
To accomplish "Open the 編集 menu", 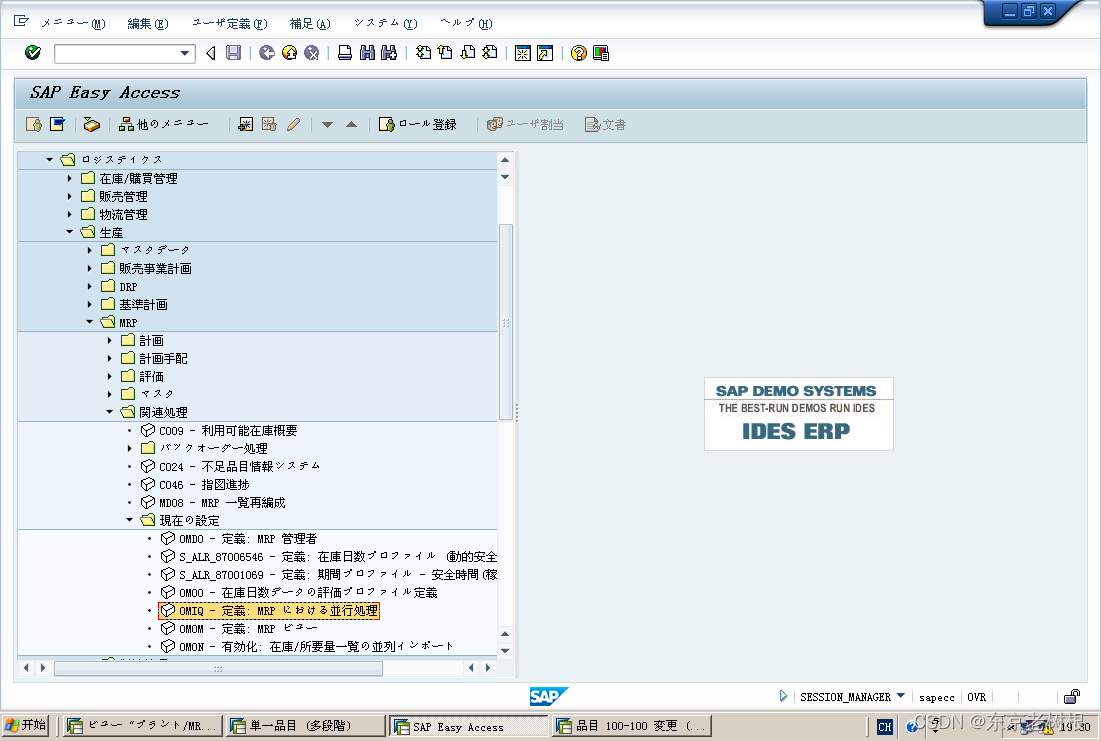I will click(x=148, y=23).
